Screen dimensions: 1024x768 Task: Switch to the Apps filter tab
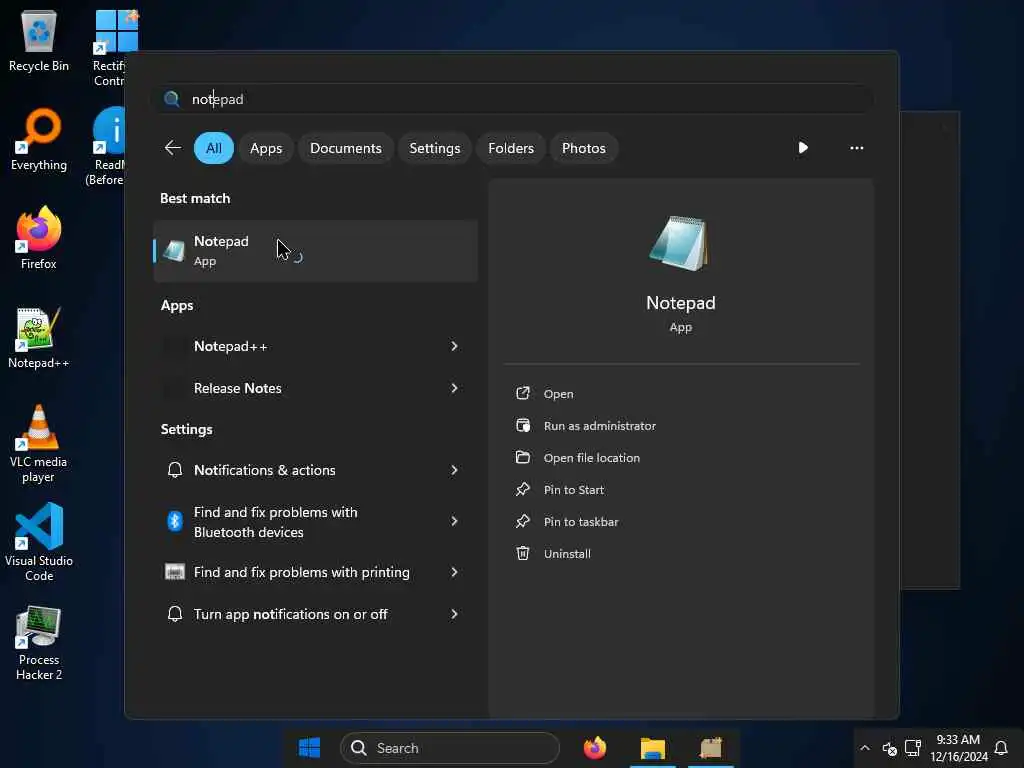tap(266, 148)
